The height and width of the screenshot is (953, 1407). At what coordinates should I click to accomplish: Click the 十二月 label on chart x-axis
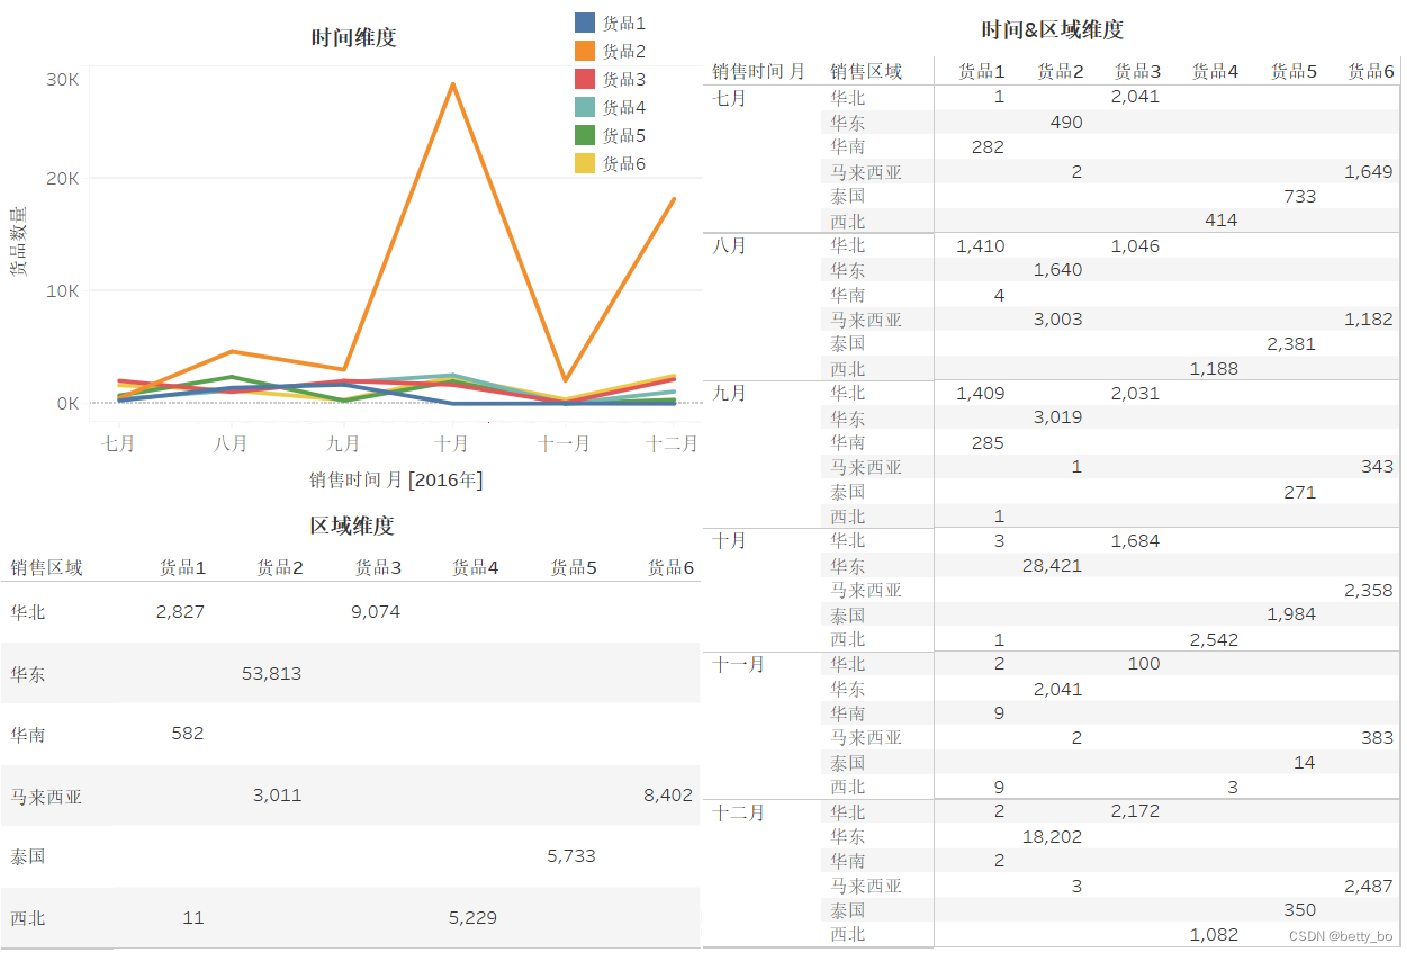[x=672, y=443]
